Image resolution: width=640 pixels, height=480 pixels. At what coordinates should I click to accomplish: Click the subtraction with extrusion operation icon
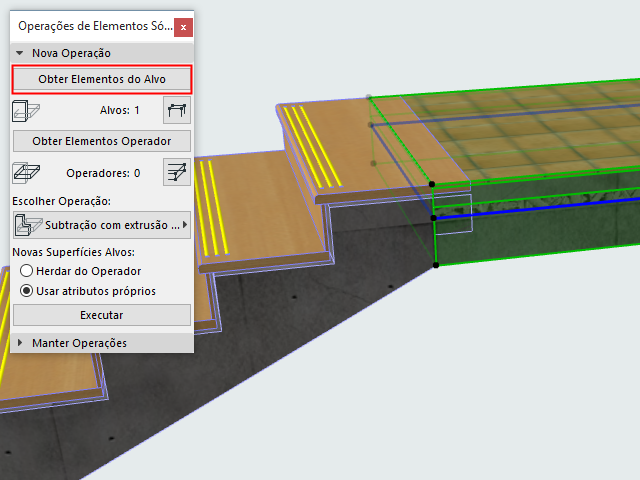coord(28,225)
